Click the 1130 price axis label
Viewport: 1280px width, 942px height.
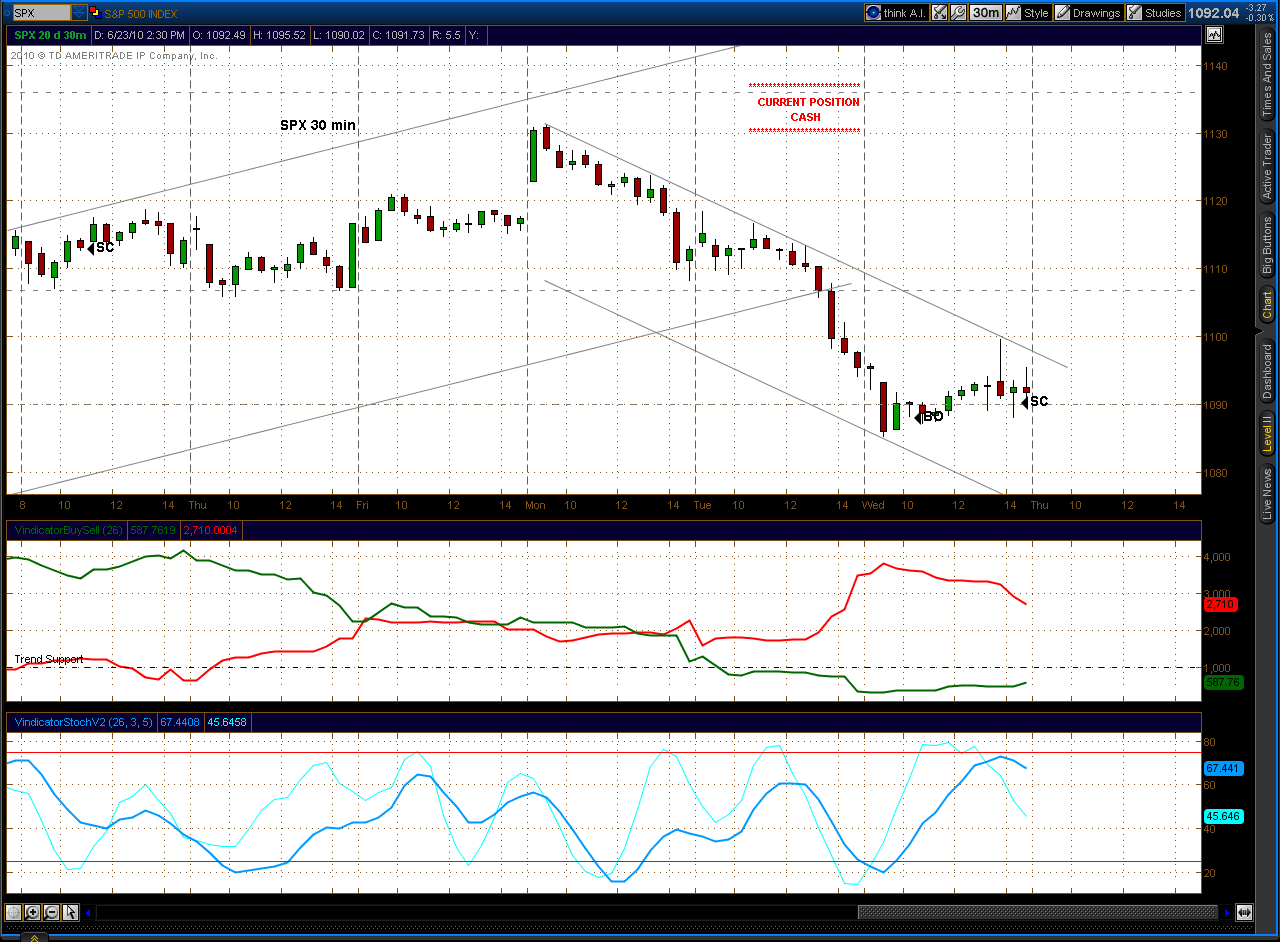(x=1216, y=133)
